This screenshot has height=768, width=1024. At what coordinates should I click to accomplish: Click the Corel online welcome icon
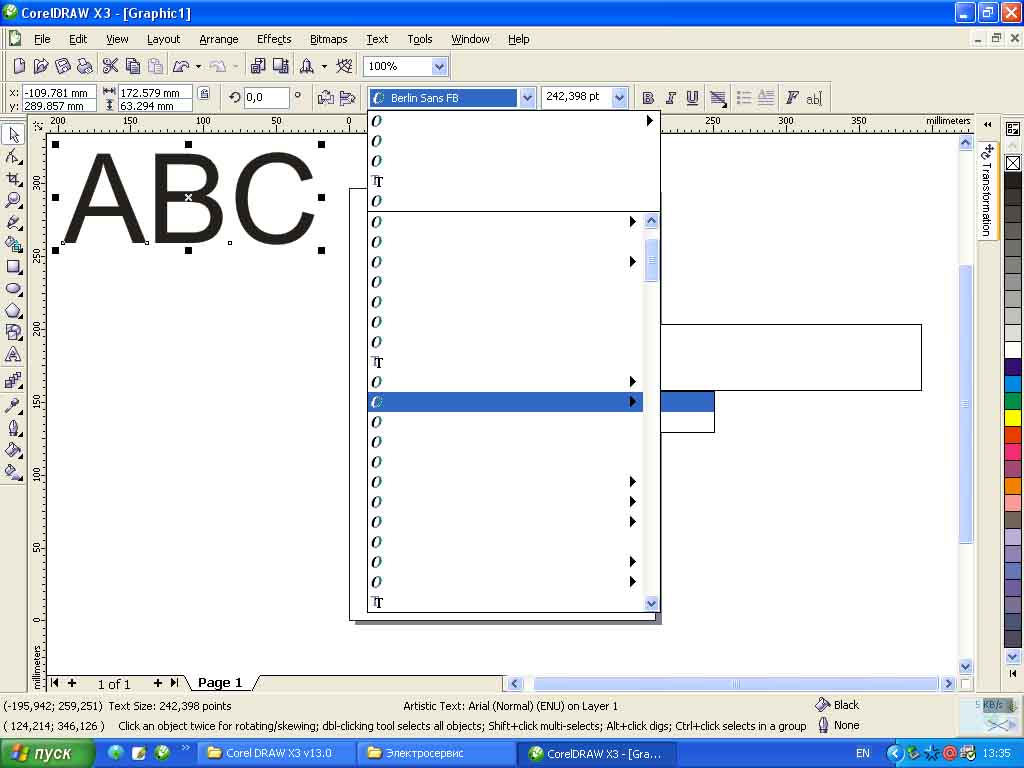pyautogui.click(x=344, y=65)
